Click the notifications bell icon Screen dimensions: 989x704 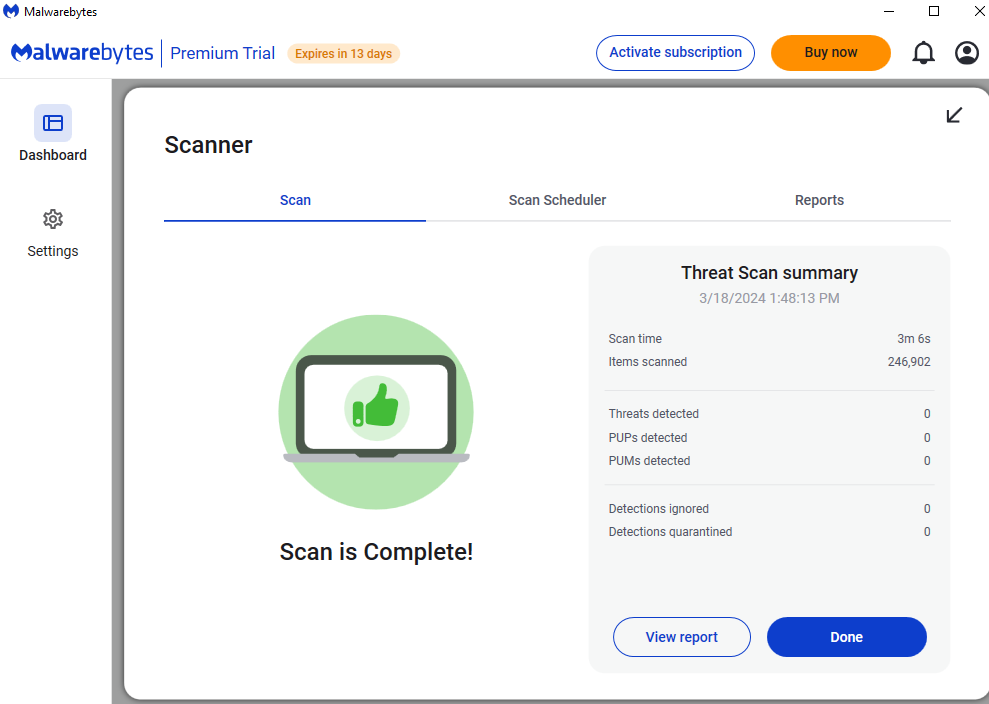click(x=924, y=53)
